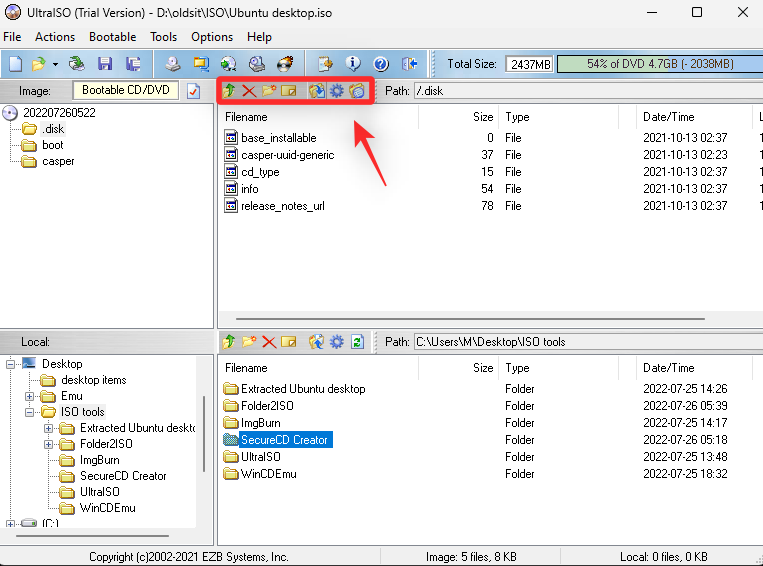Click the Rename icon in image pane toolbar
Image resolution: width=763 pixels, height=566 pixels.
click(x=289, y=91)
